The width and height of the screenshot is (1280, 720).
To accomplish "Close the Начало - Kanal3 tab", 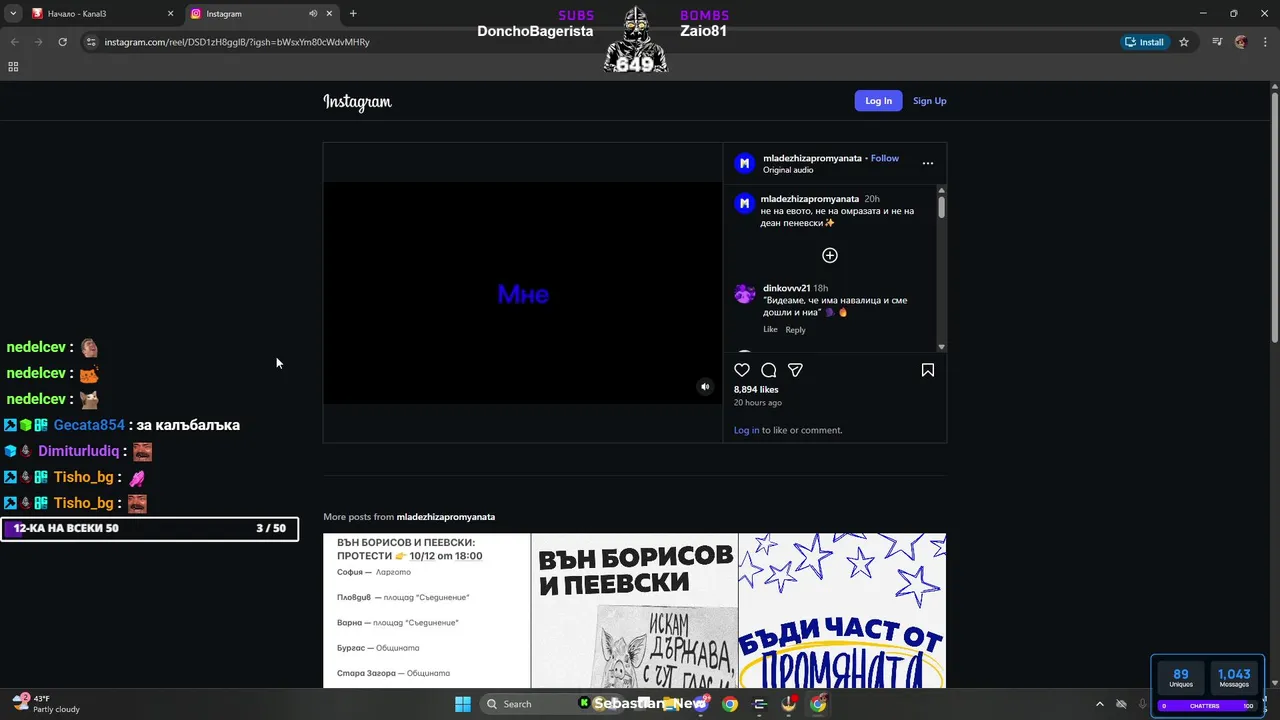I will (170, 14).
